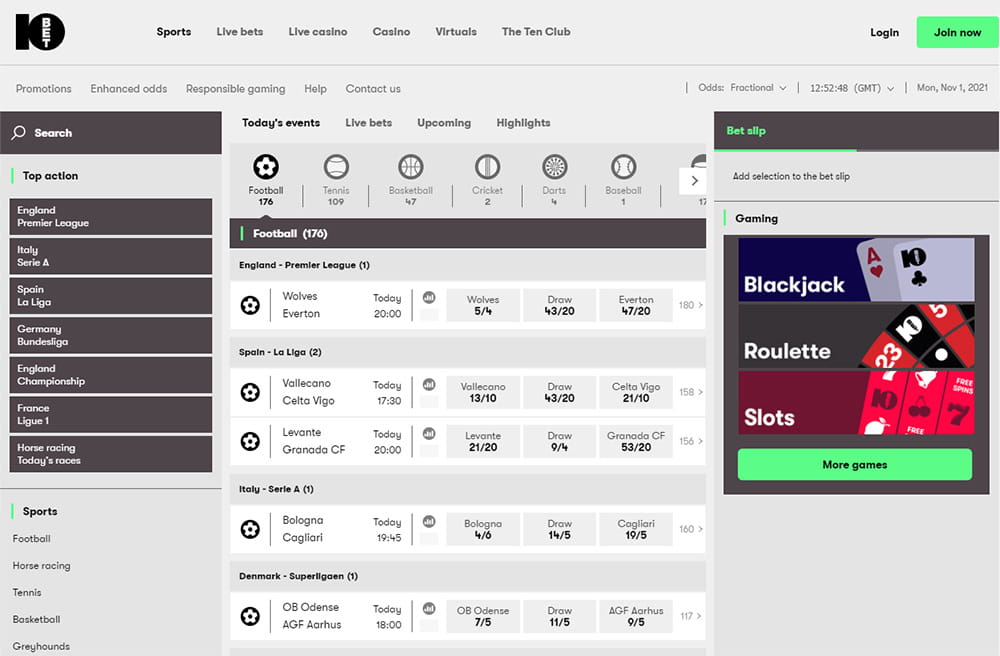Switch to the Today's events tab
This screenshot has width=1000, height=656.
click(281, 123)
